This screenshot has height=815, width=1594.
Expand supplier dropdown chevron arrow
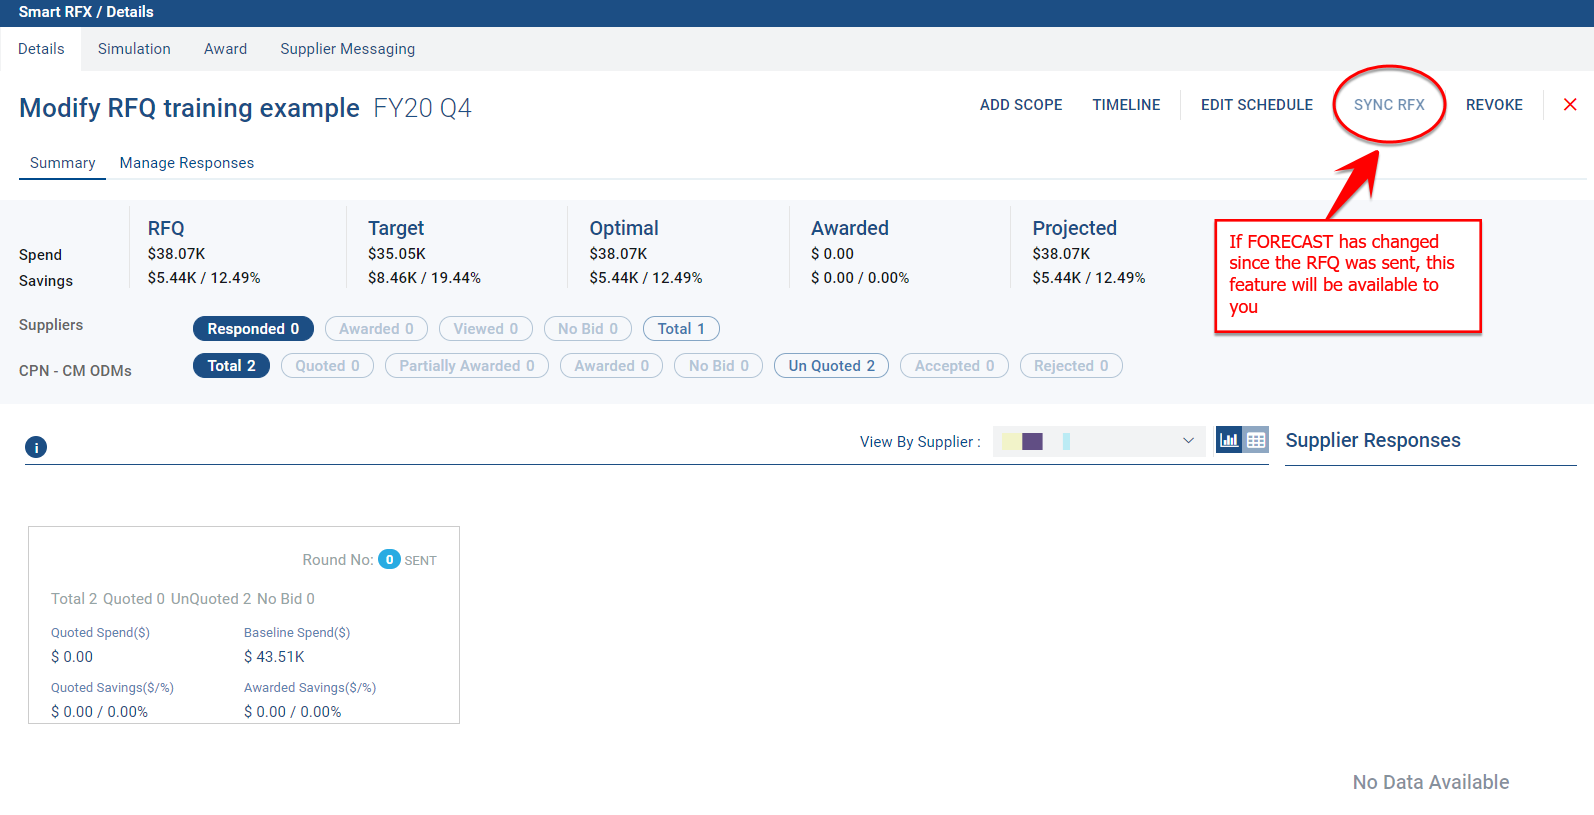click(x=1188, y=441)
